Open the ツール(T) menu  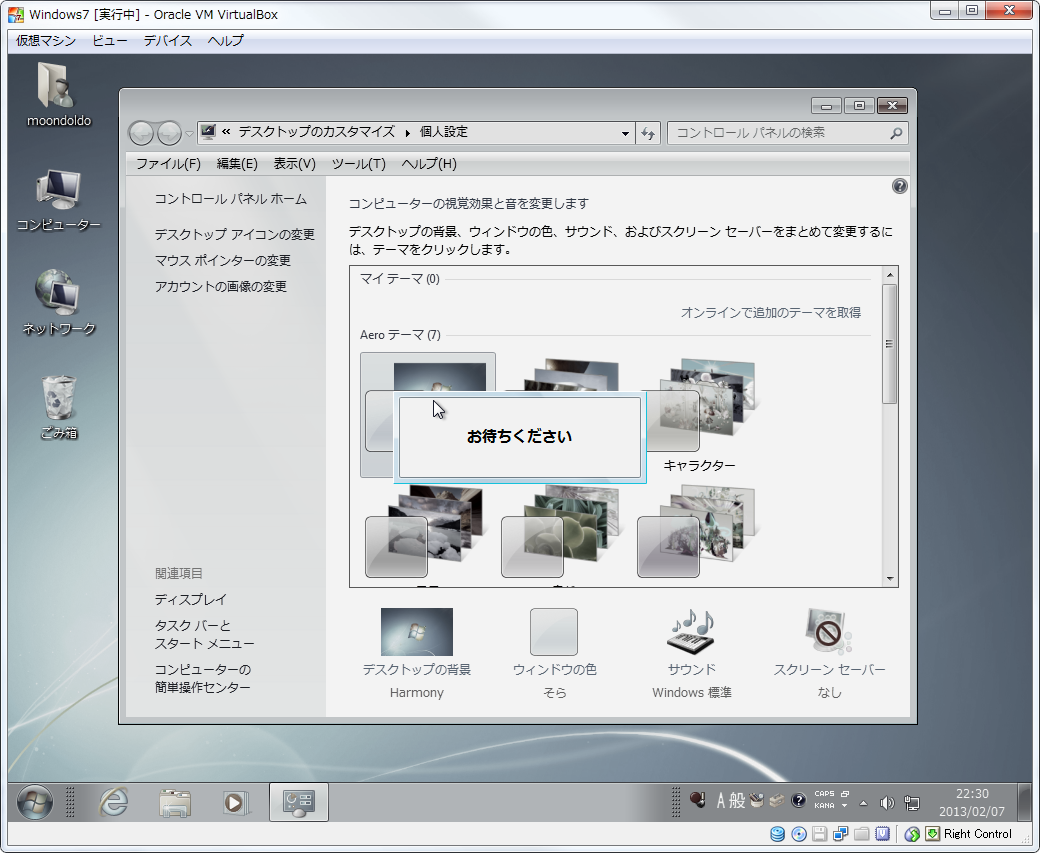[358, 164]
